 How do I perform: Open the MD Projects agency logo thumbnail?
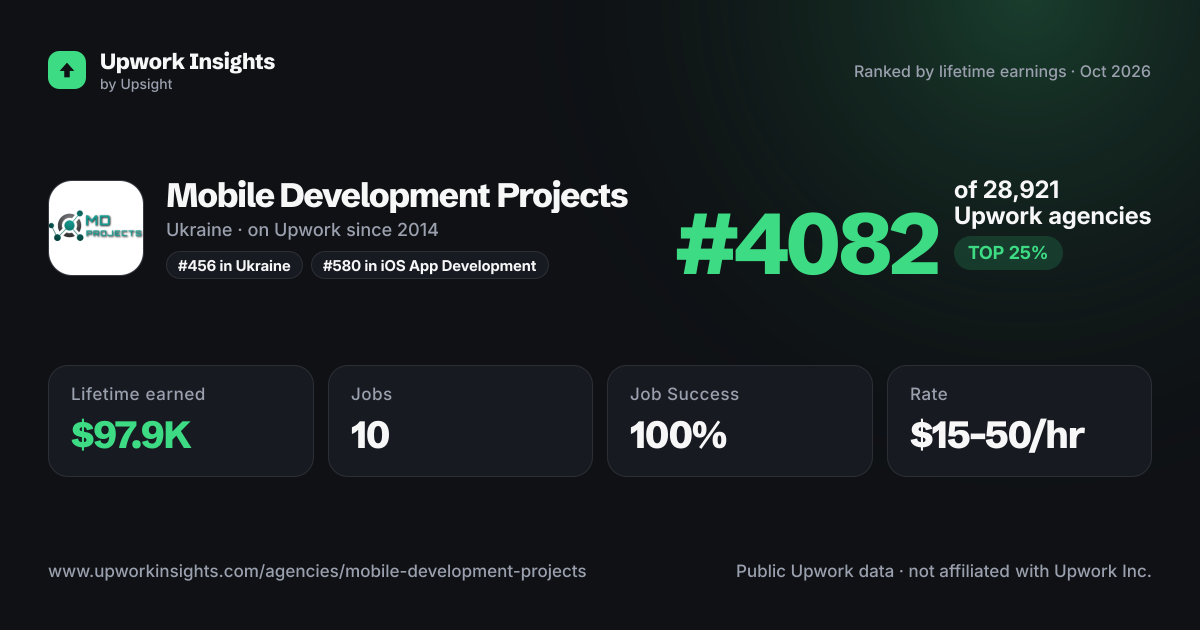[96, 228]
